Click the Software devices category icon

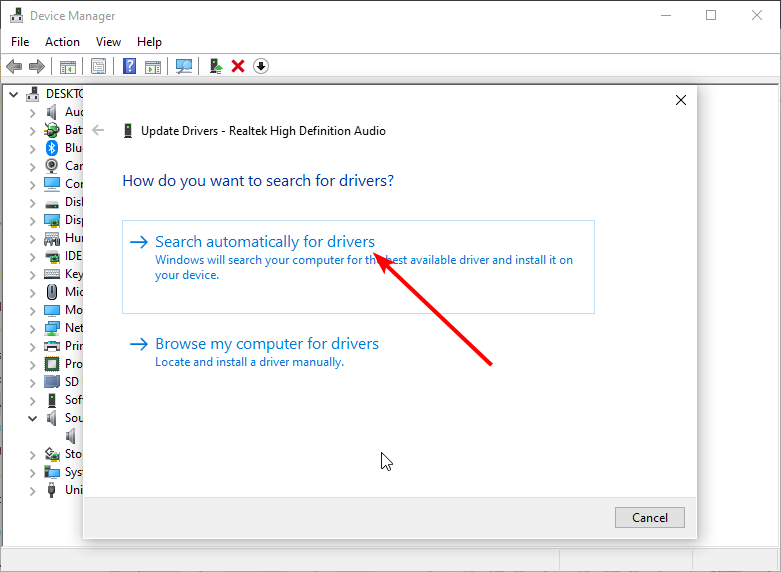click(x=52, y=400)
